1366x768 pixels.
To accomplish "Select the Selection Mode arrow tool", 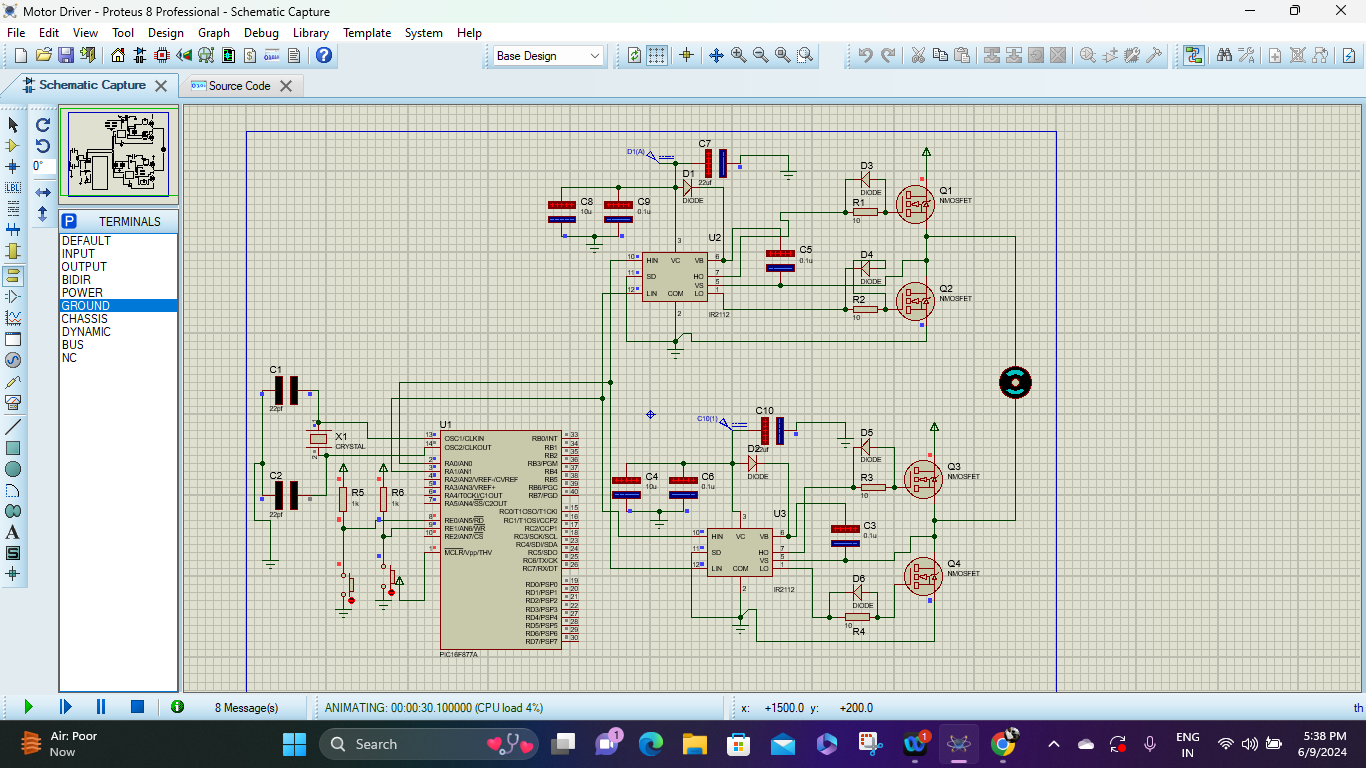I will click(13, 124).
